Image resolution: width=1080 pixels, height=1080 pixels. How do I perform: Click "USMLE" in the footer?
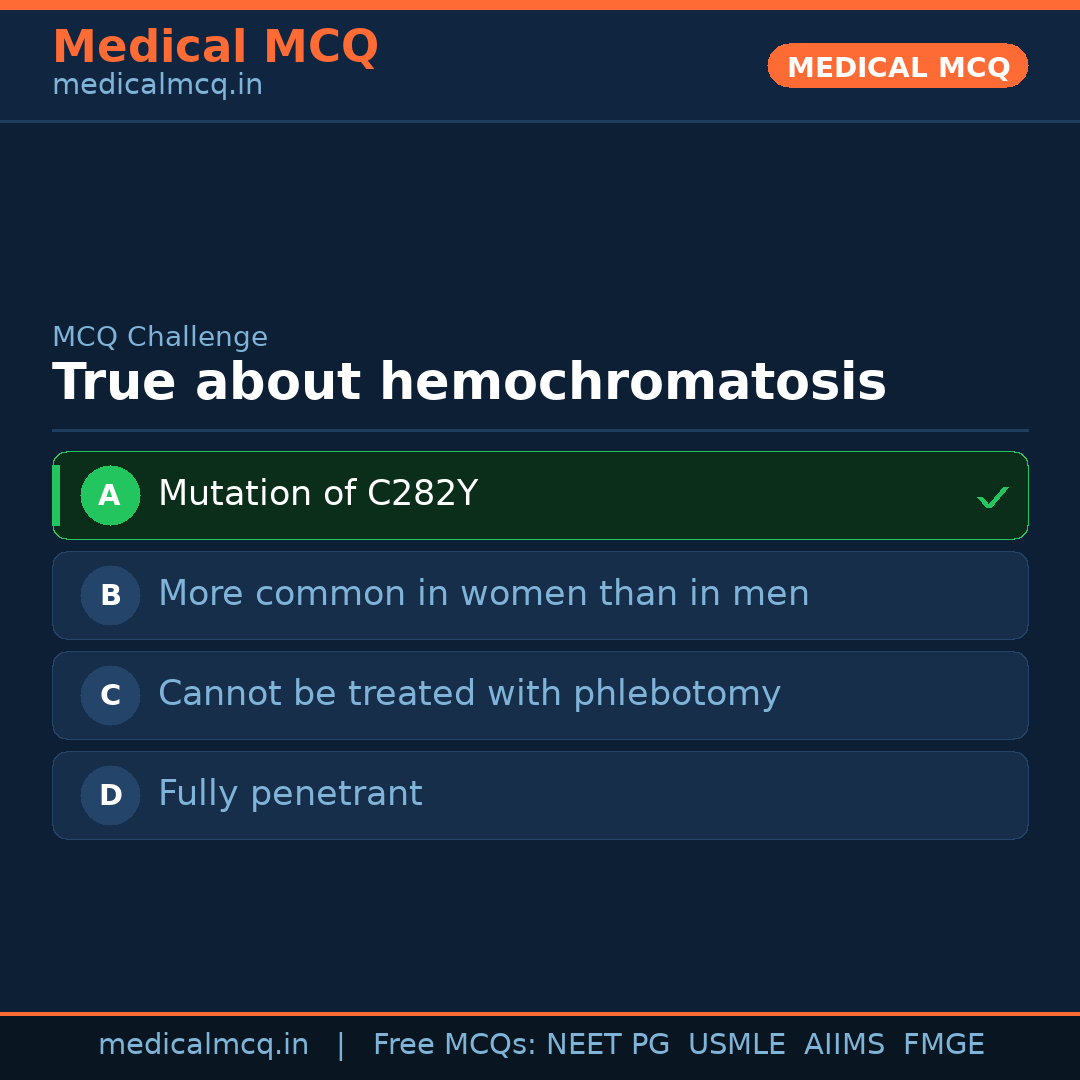pyautogui.click(x=736, y=1045)
